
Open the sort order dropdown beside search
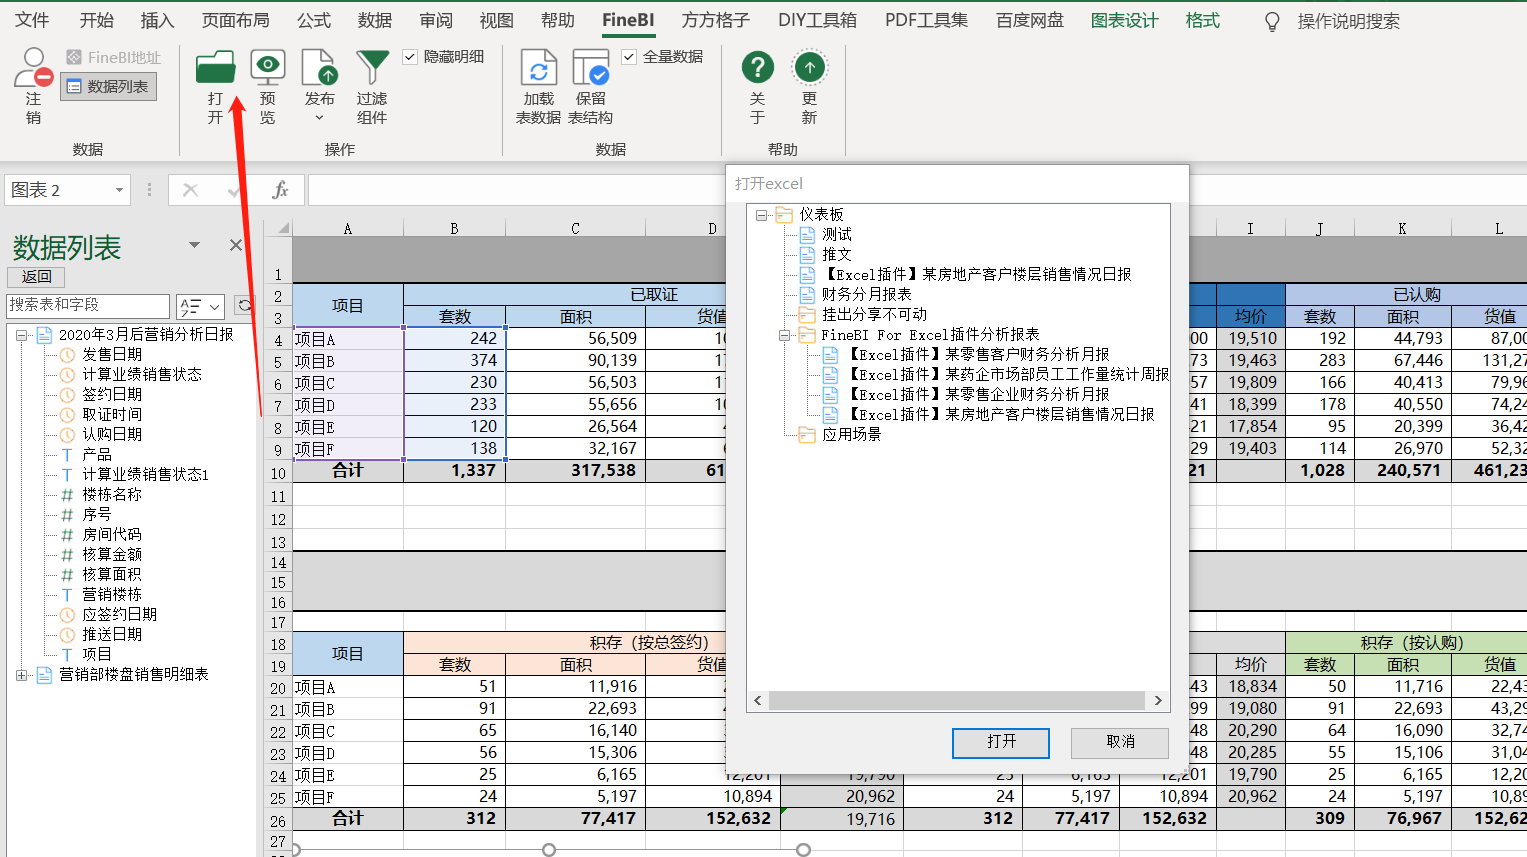[x=201, y=306]
